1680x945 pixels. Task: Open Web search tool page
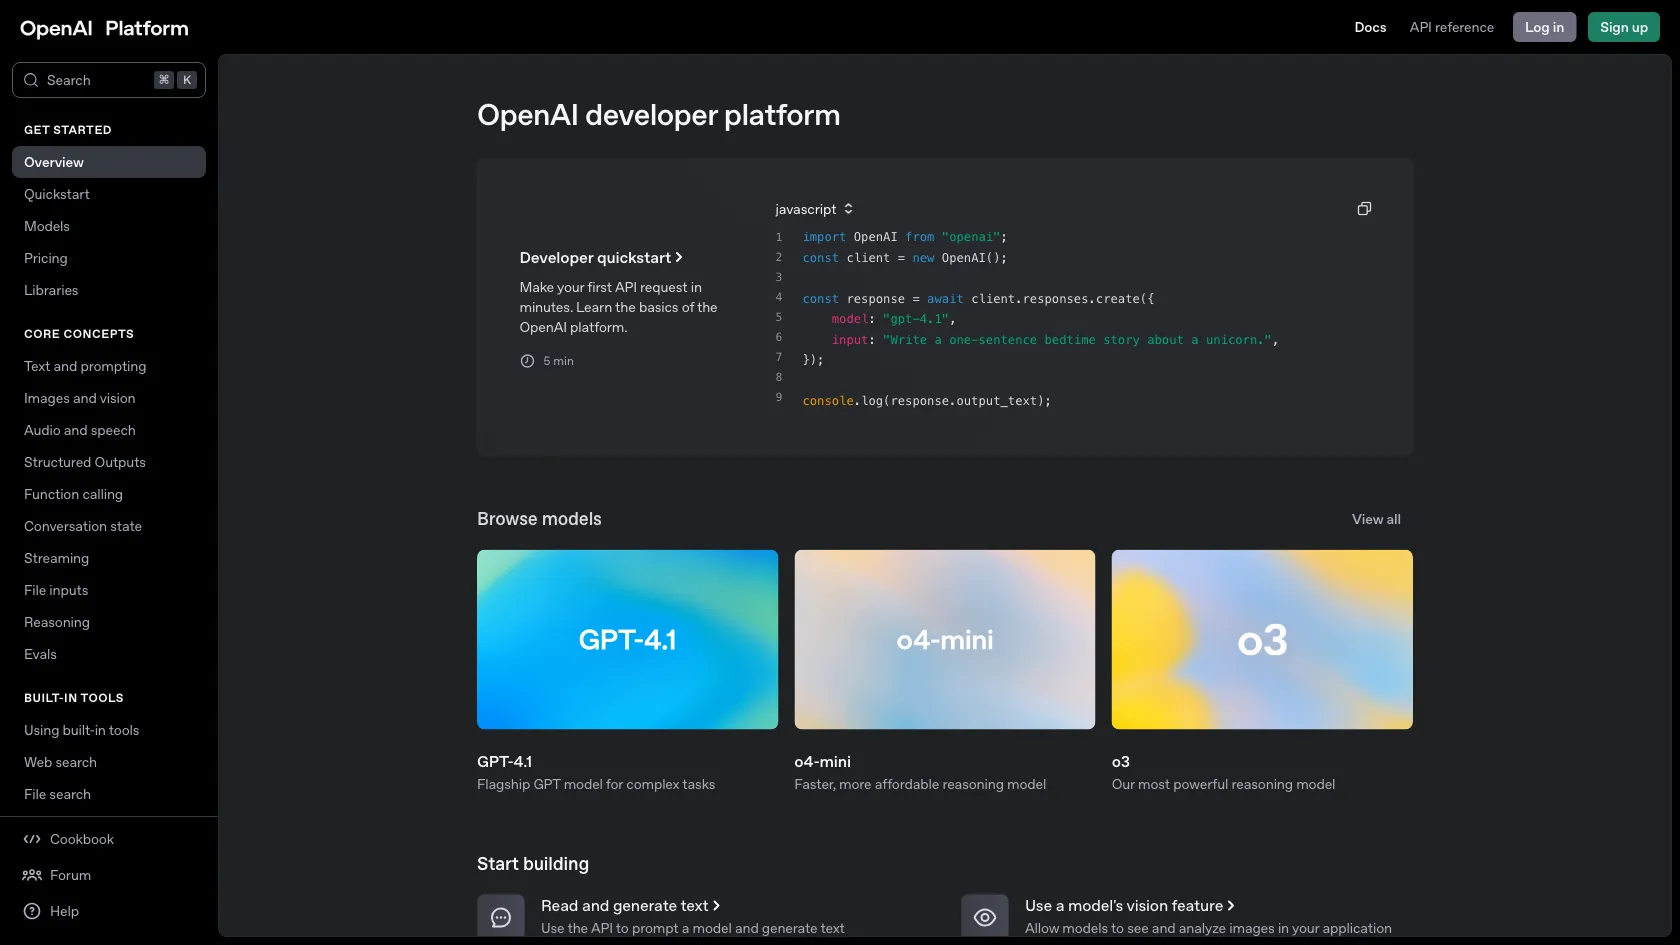click(109, 762)
